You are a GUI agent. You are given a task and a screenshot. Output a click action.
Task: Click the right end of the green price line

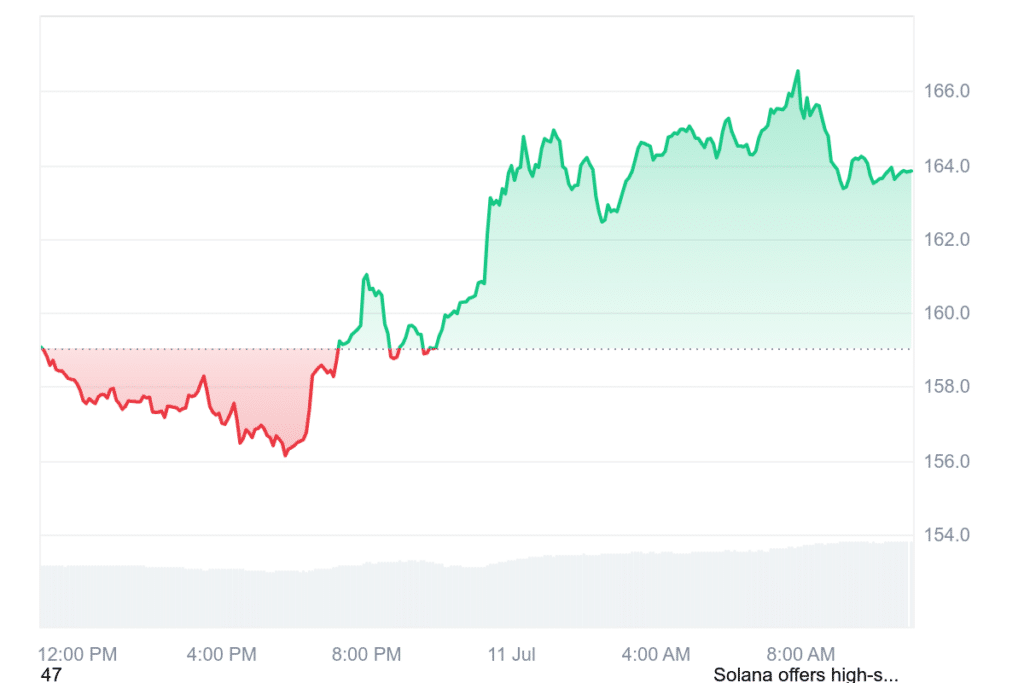911,171
